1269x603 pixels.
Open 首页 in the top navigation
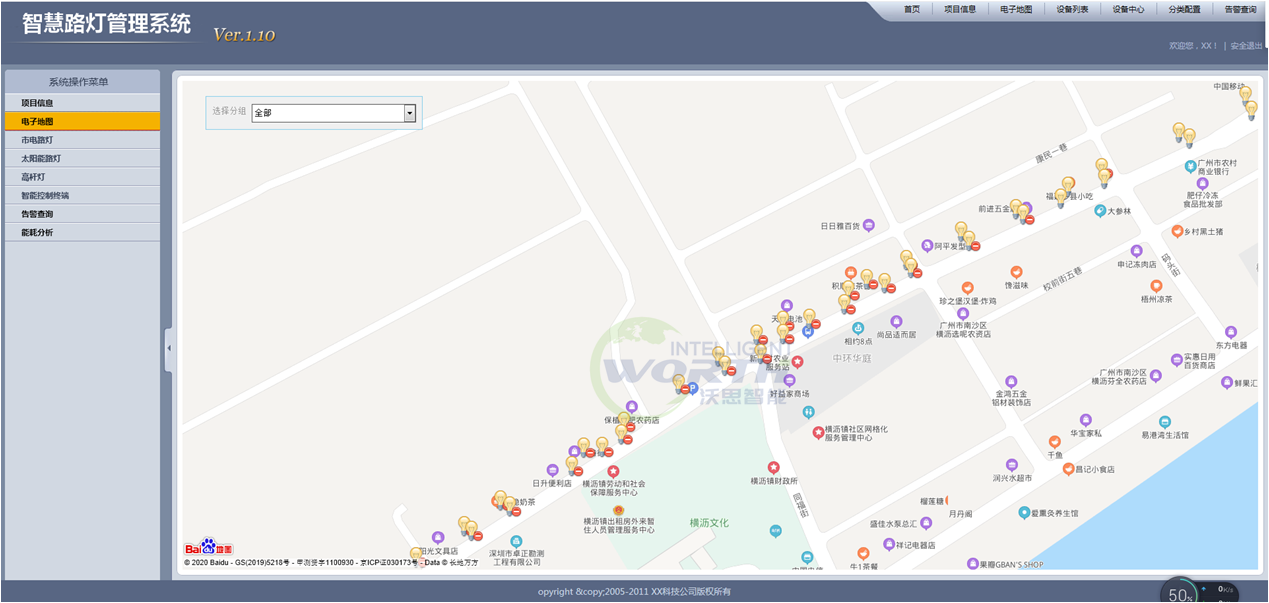point(911,9)
